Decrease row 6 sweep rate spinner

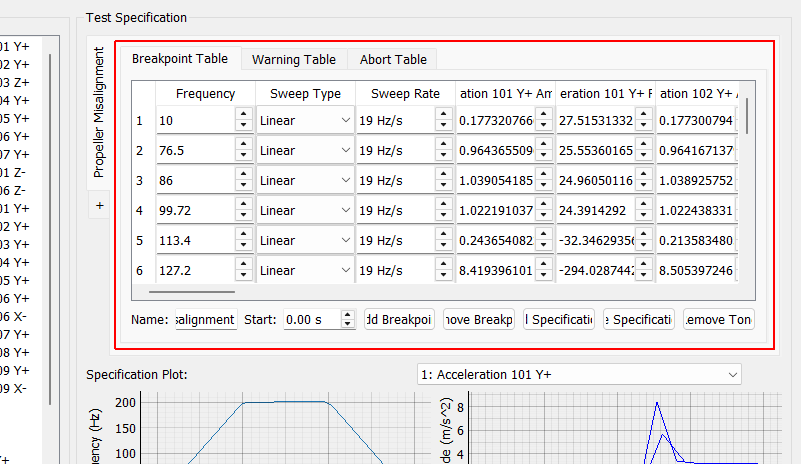443,275
